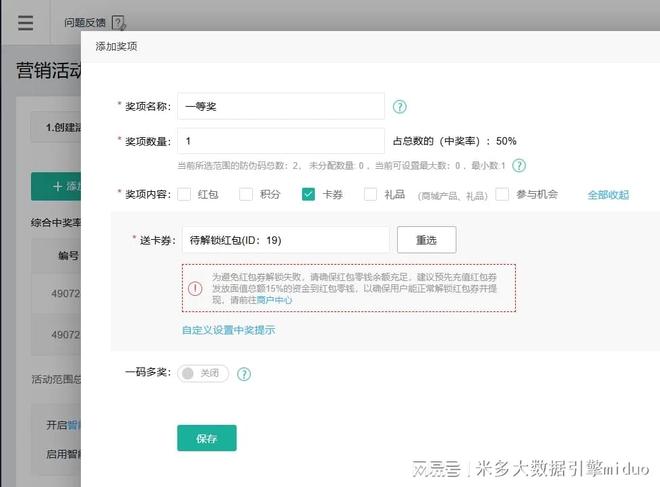
Task: Click help icon beside 奖项名称 field
Action: point(400,106)
